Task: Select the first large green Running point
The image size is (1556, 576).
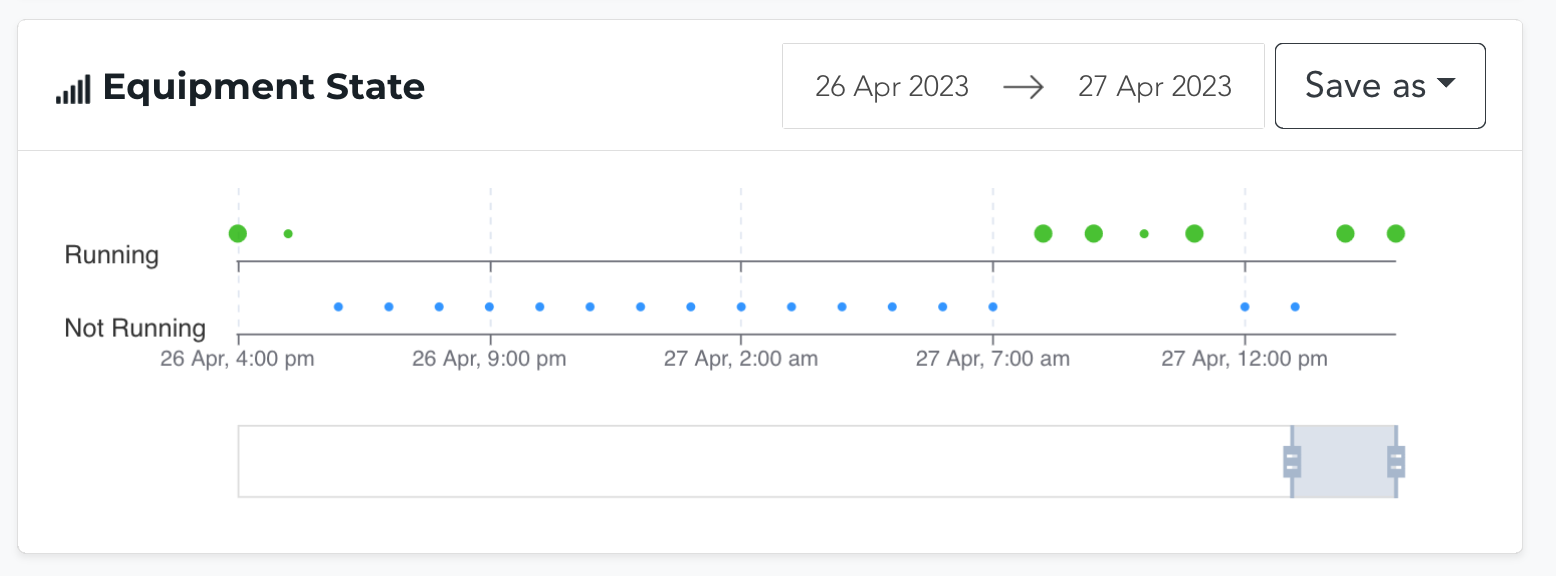Action: coord(237,234)
